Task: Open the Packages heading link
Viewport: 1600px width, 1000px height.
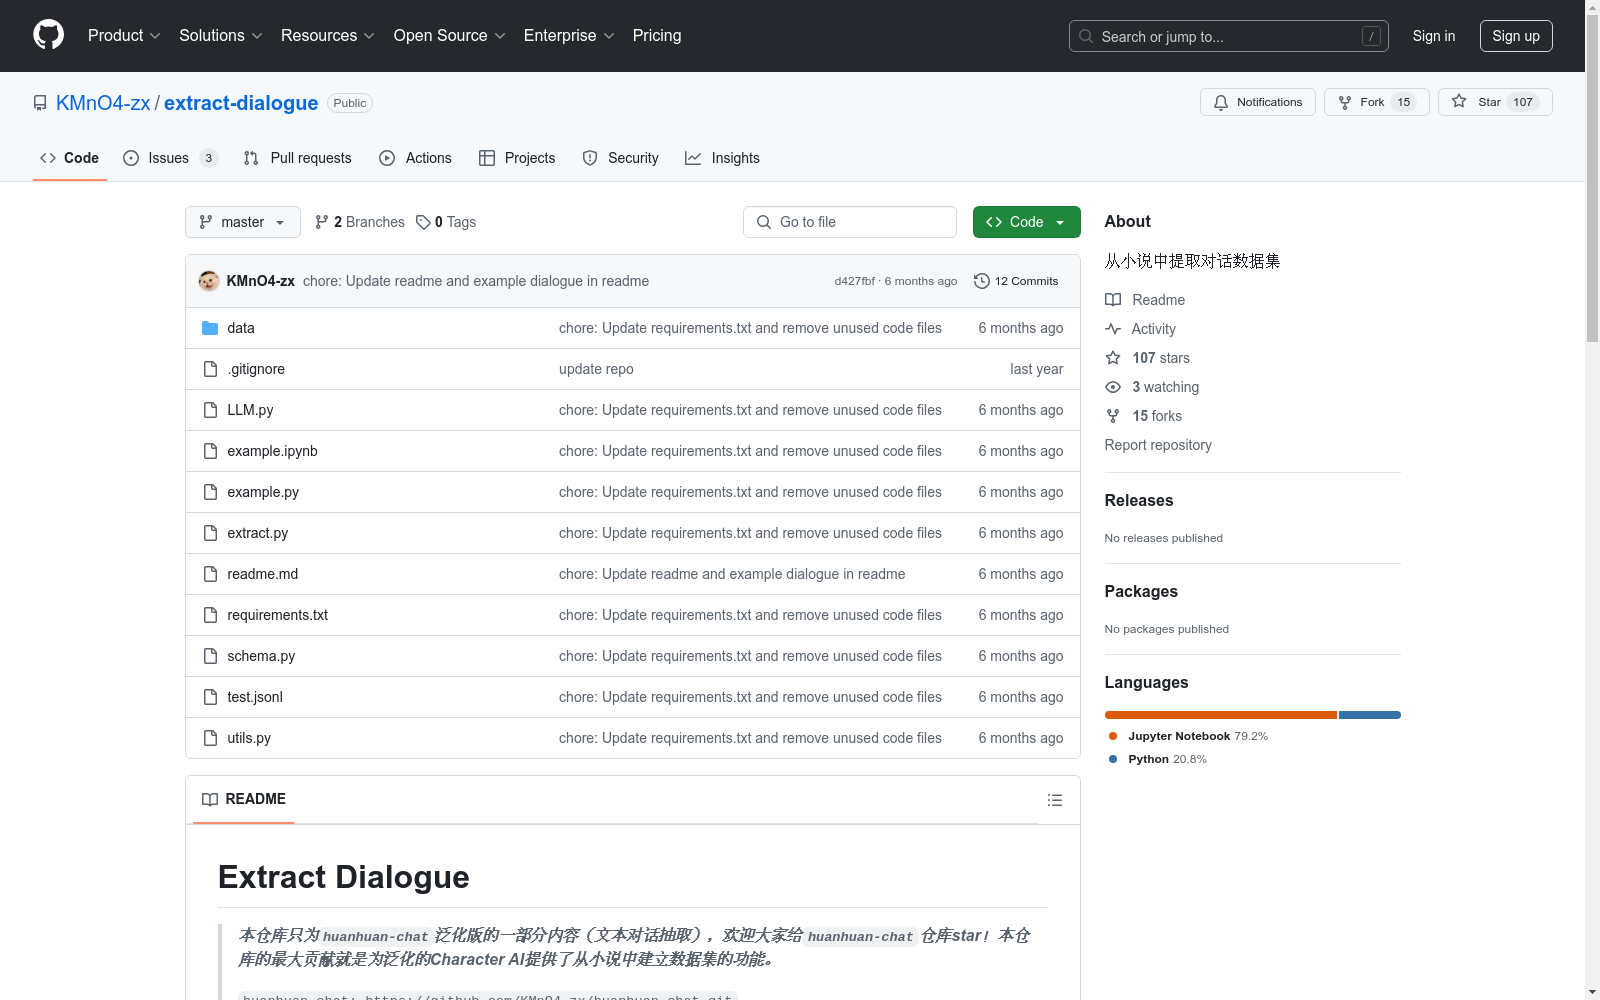Action: click(1141, 591)
